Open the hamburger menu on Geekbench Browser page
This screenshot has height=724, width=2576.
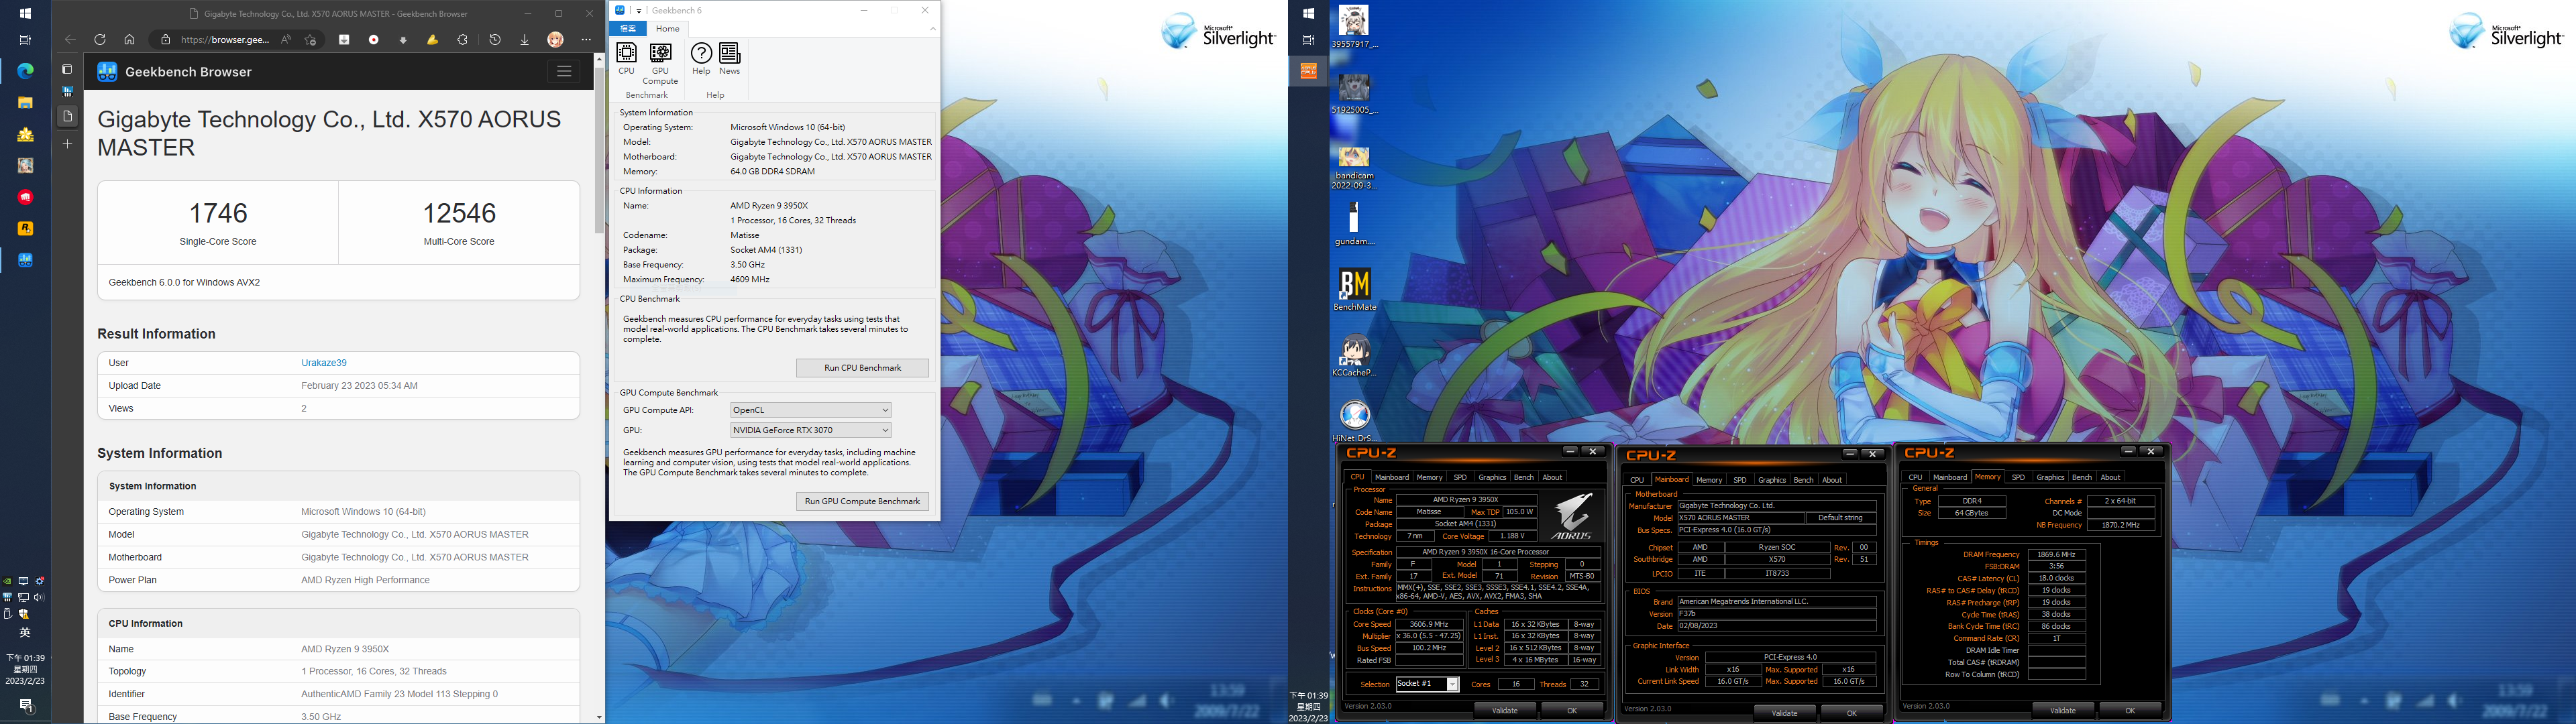tap(564, 71)
